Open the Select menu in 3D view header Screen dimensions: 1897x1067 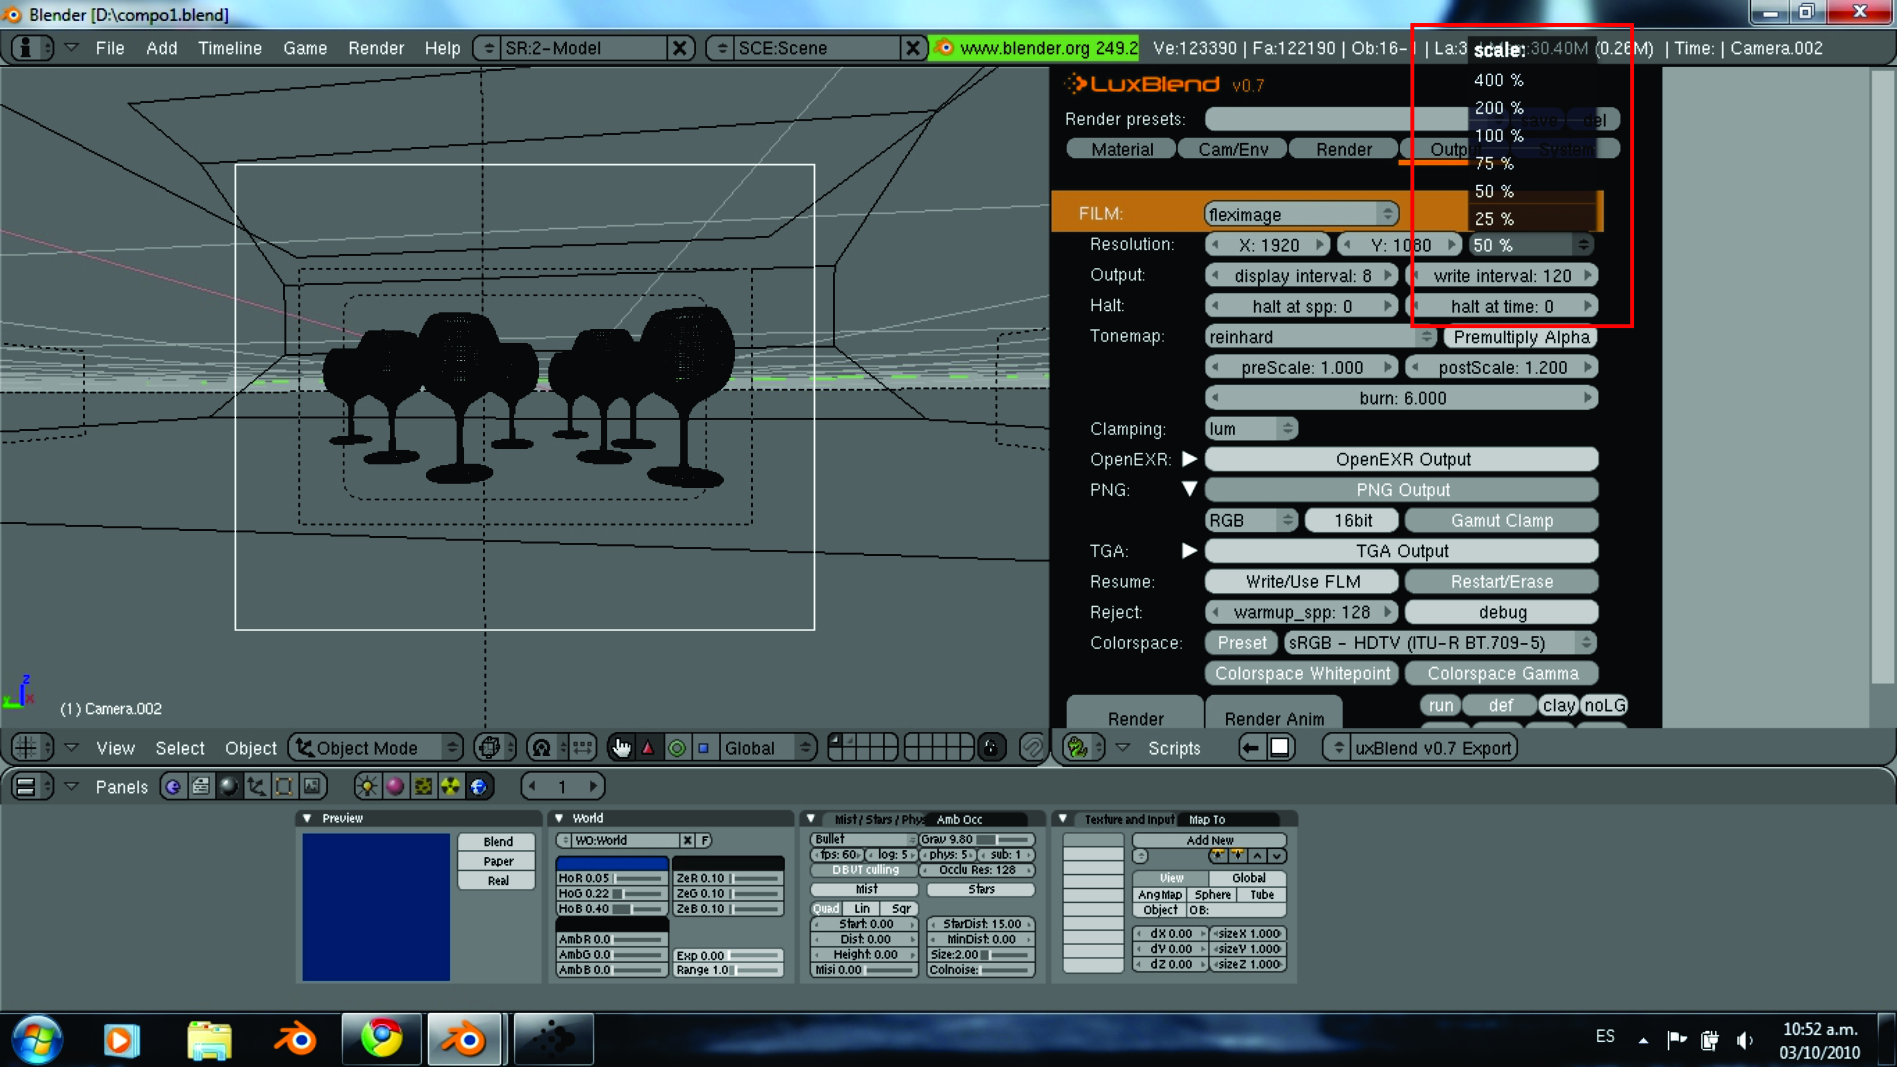coord(180,748)
